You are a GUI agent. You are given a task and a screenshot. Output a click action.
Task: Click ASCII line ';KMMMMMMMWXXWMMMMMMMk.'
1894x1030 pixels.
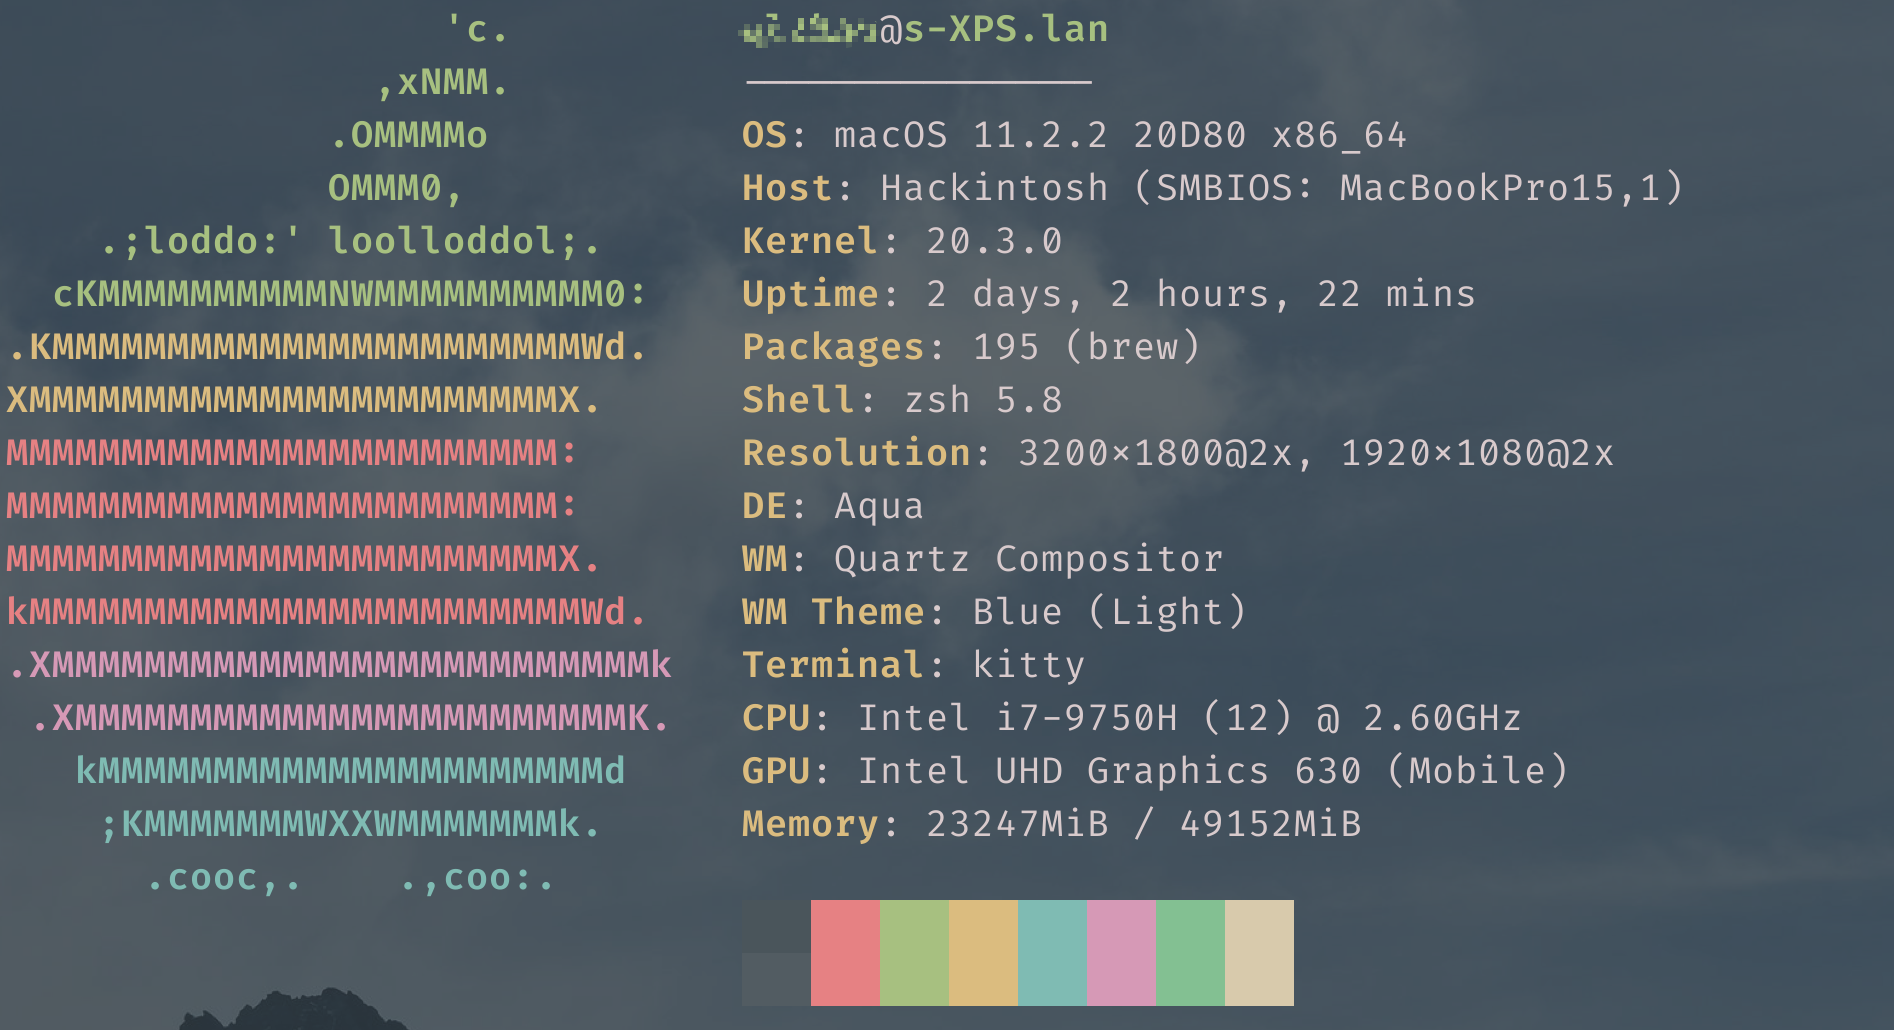pos(350,824)
